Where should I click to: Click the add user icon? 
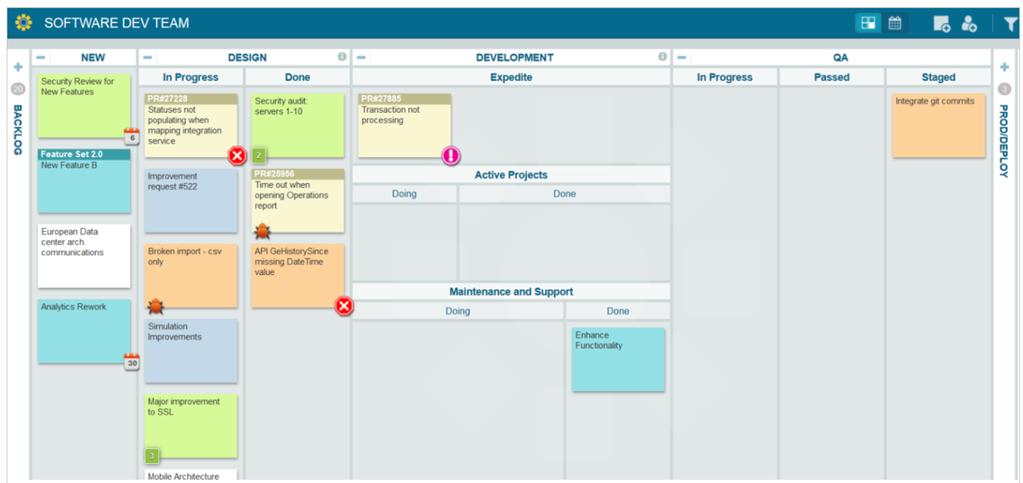click(x=969, y=24)
